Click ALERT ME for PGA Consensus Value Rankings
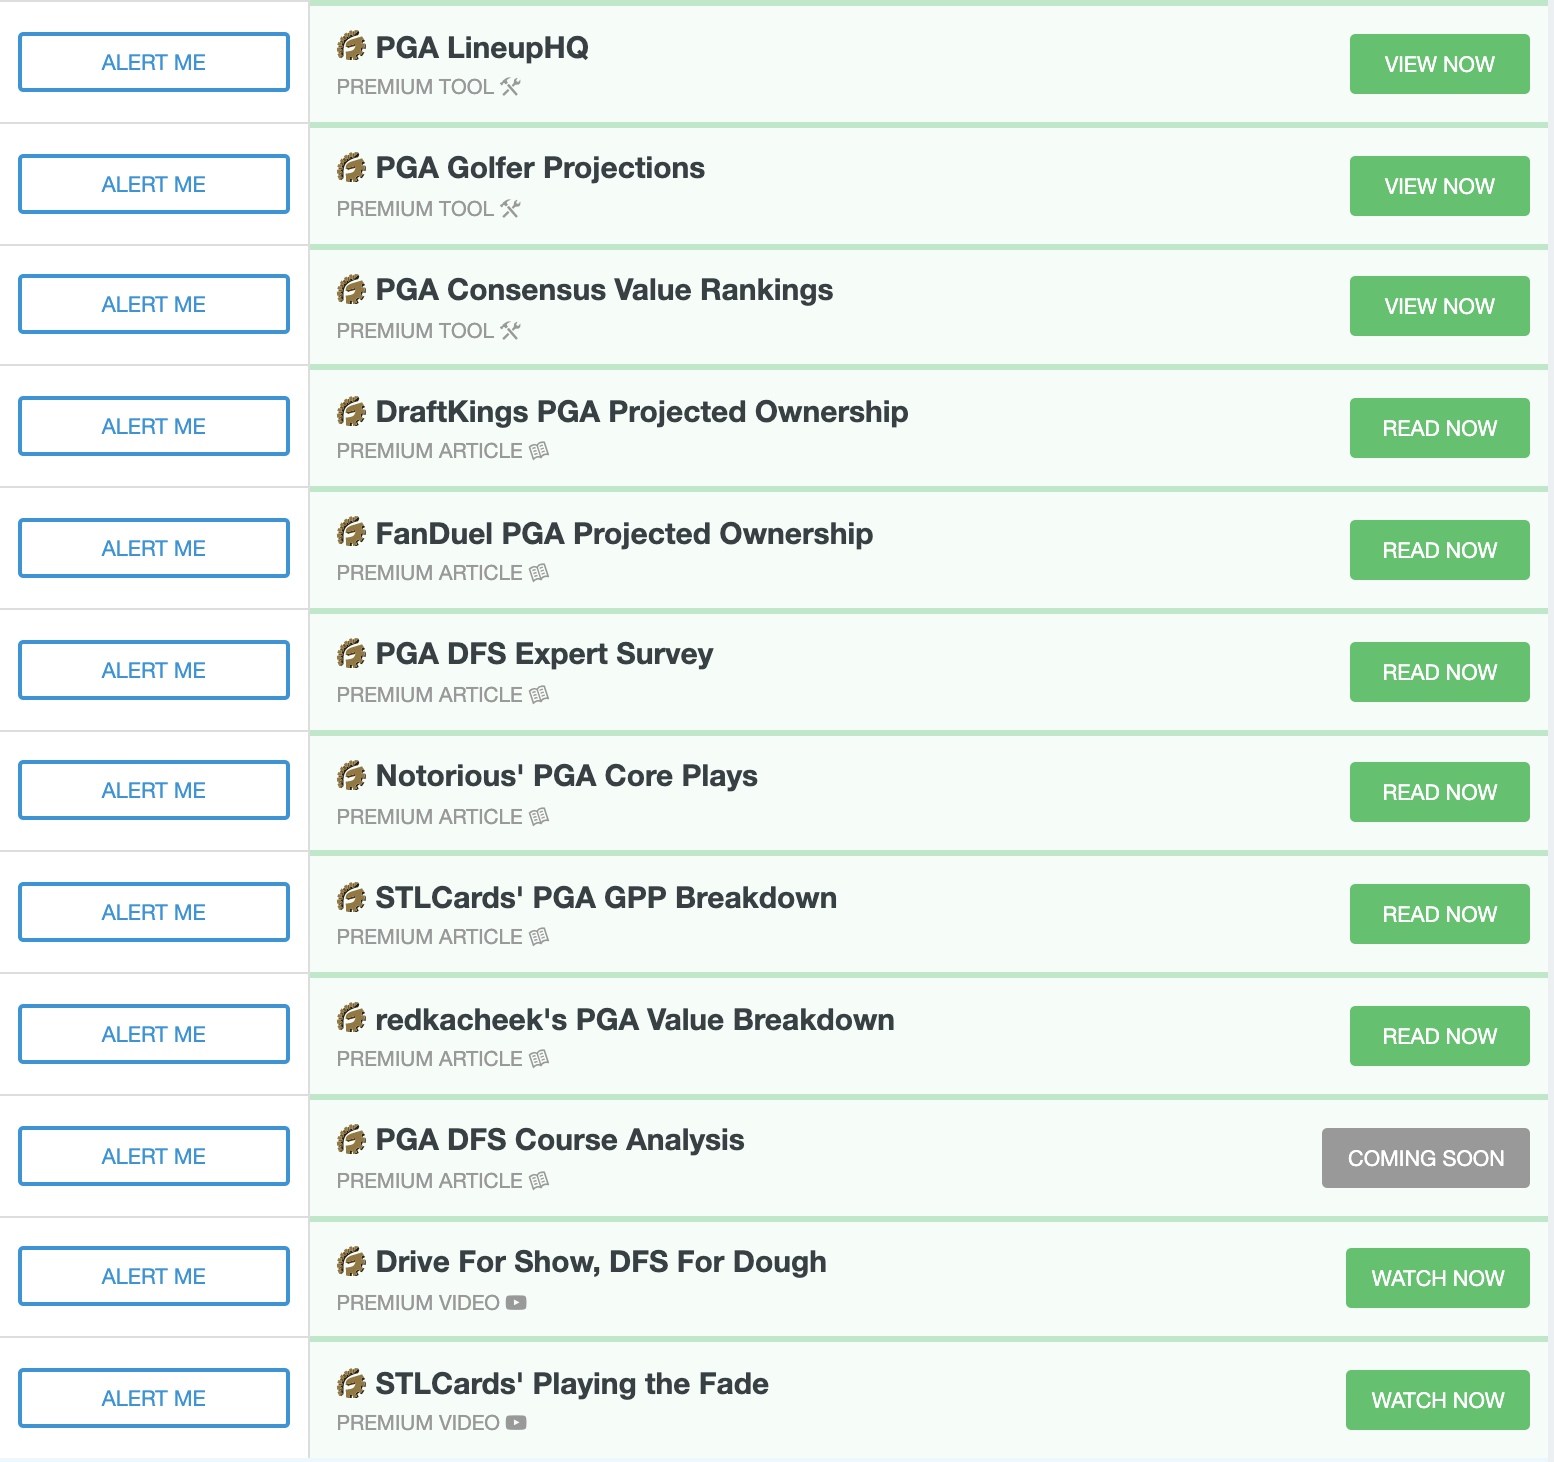This screenshot has width=1554, height=1462. pyautogui.click(x=154, y=304)
